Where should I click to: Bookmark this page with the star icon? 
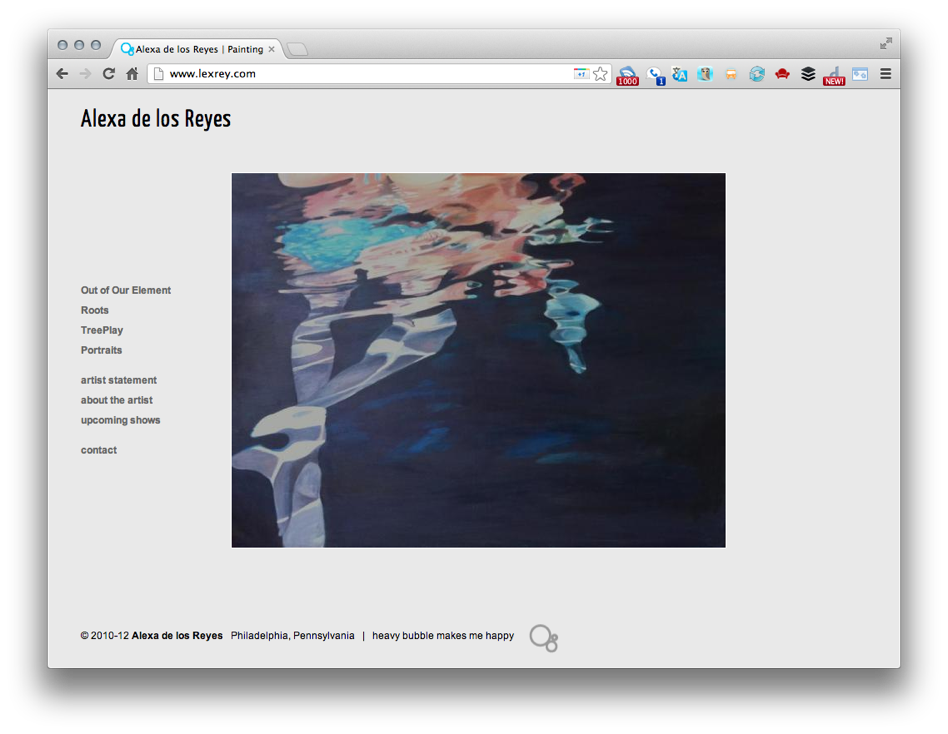[600, 74]
